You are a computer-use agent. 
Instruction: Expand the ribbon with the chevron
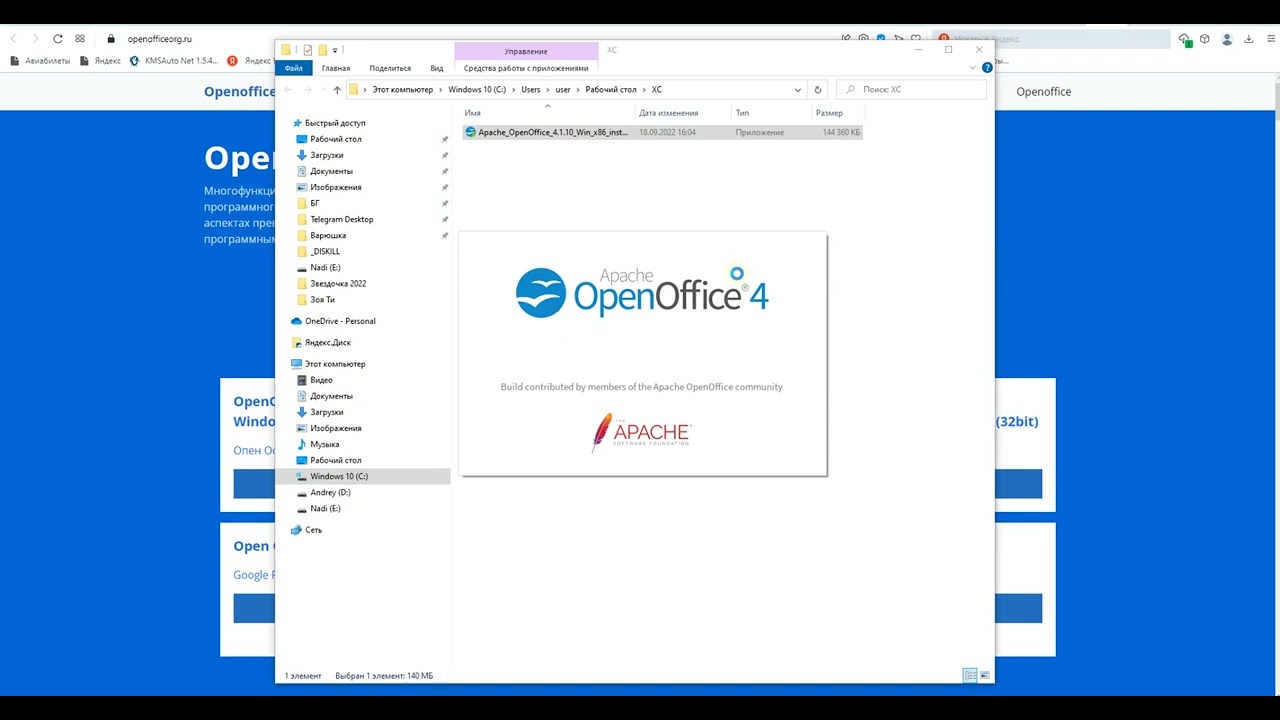[x=973, y=68]
